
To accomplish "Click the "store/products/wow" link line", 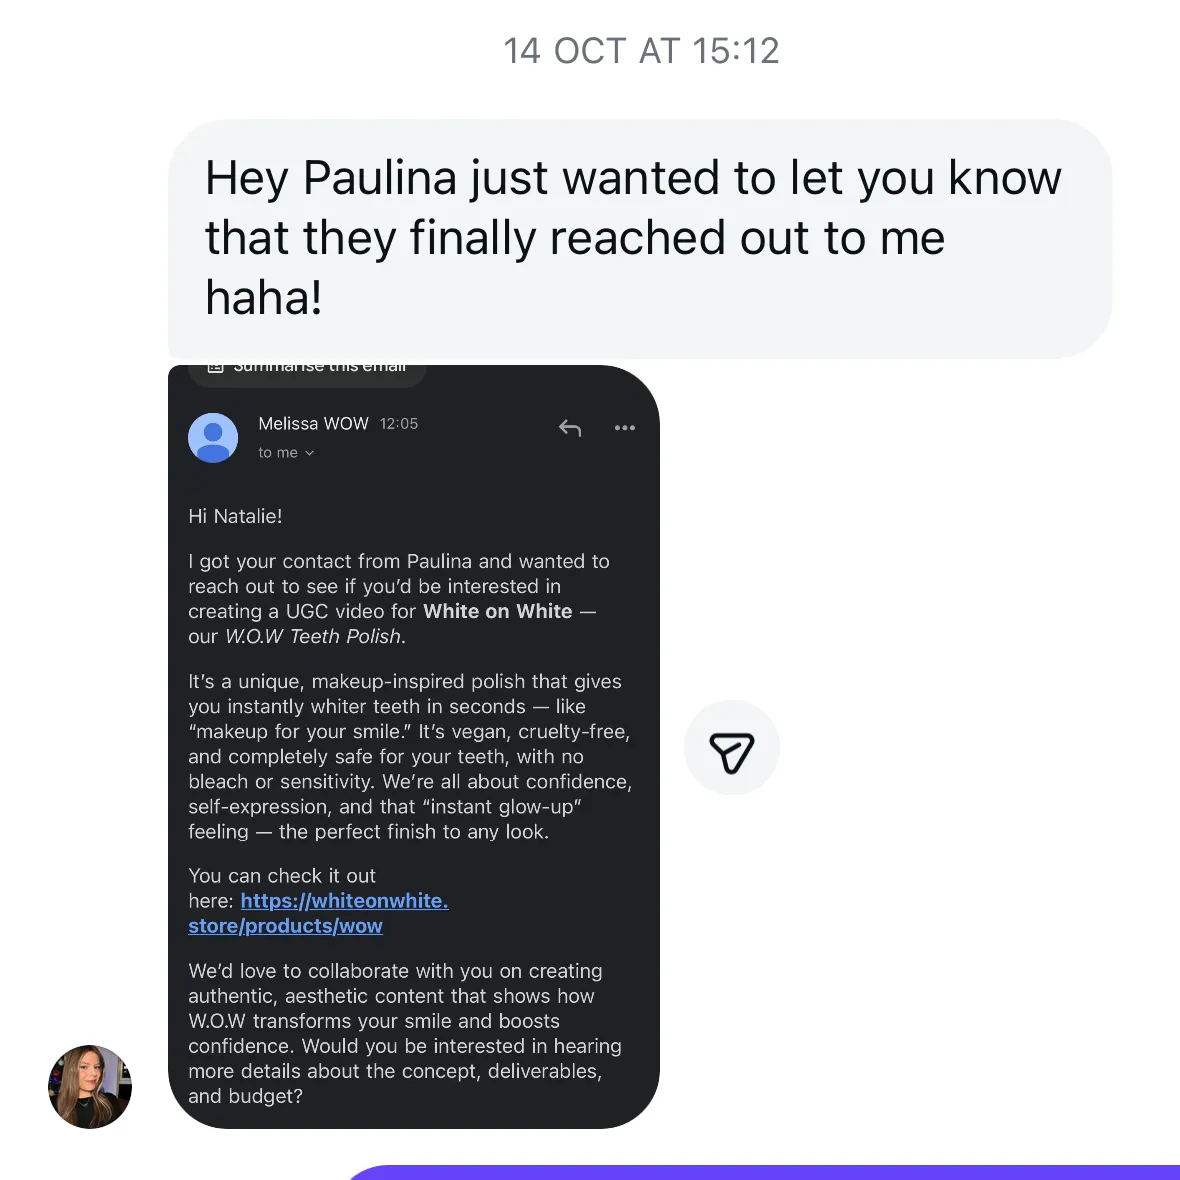I will coord(285,926).
